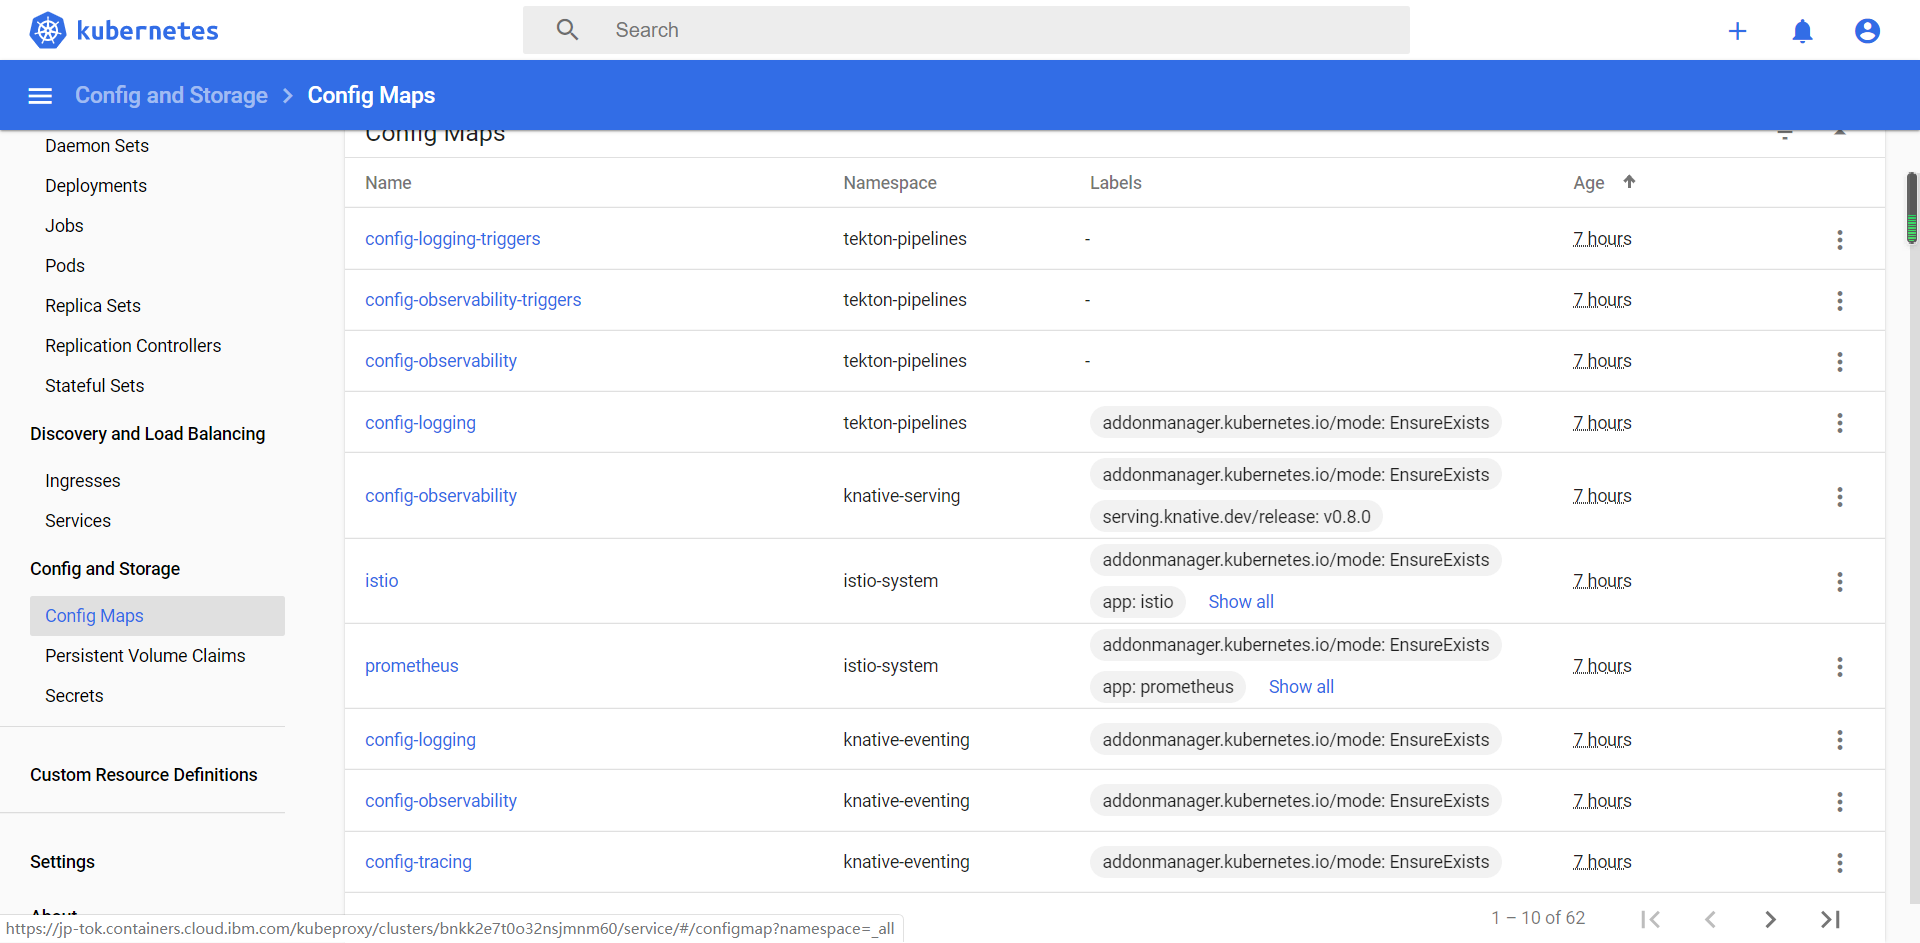Open Discovery and Load Balancing section
Viewport: 1920px width, 943px height.
pyautogui.click(x=147, y=434)
